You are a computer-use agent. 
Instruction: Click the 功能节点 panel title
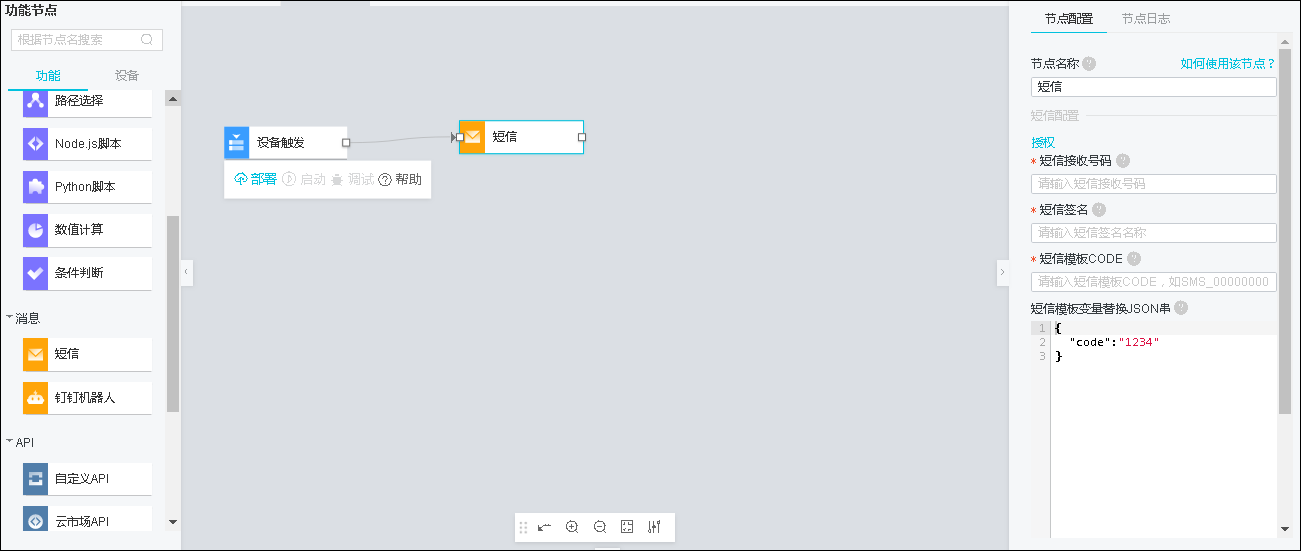[31, 10]
